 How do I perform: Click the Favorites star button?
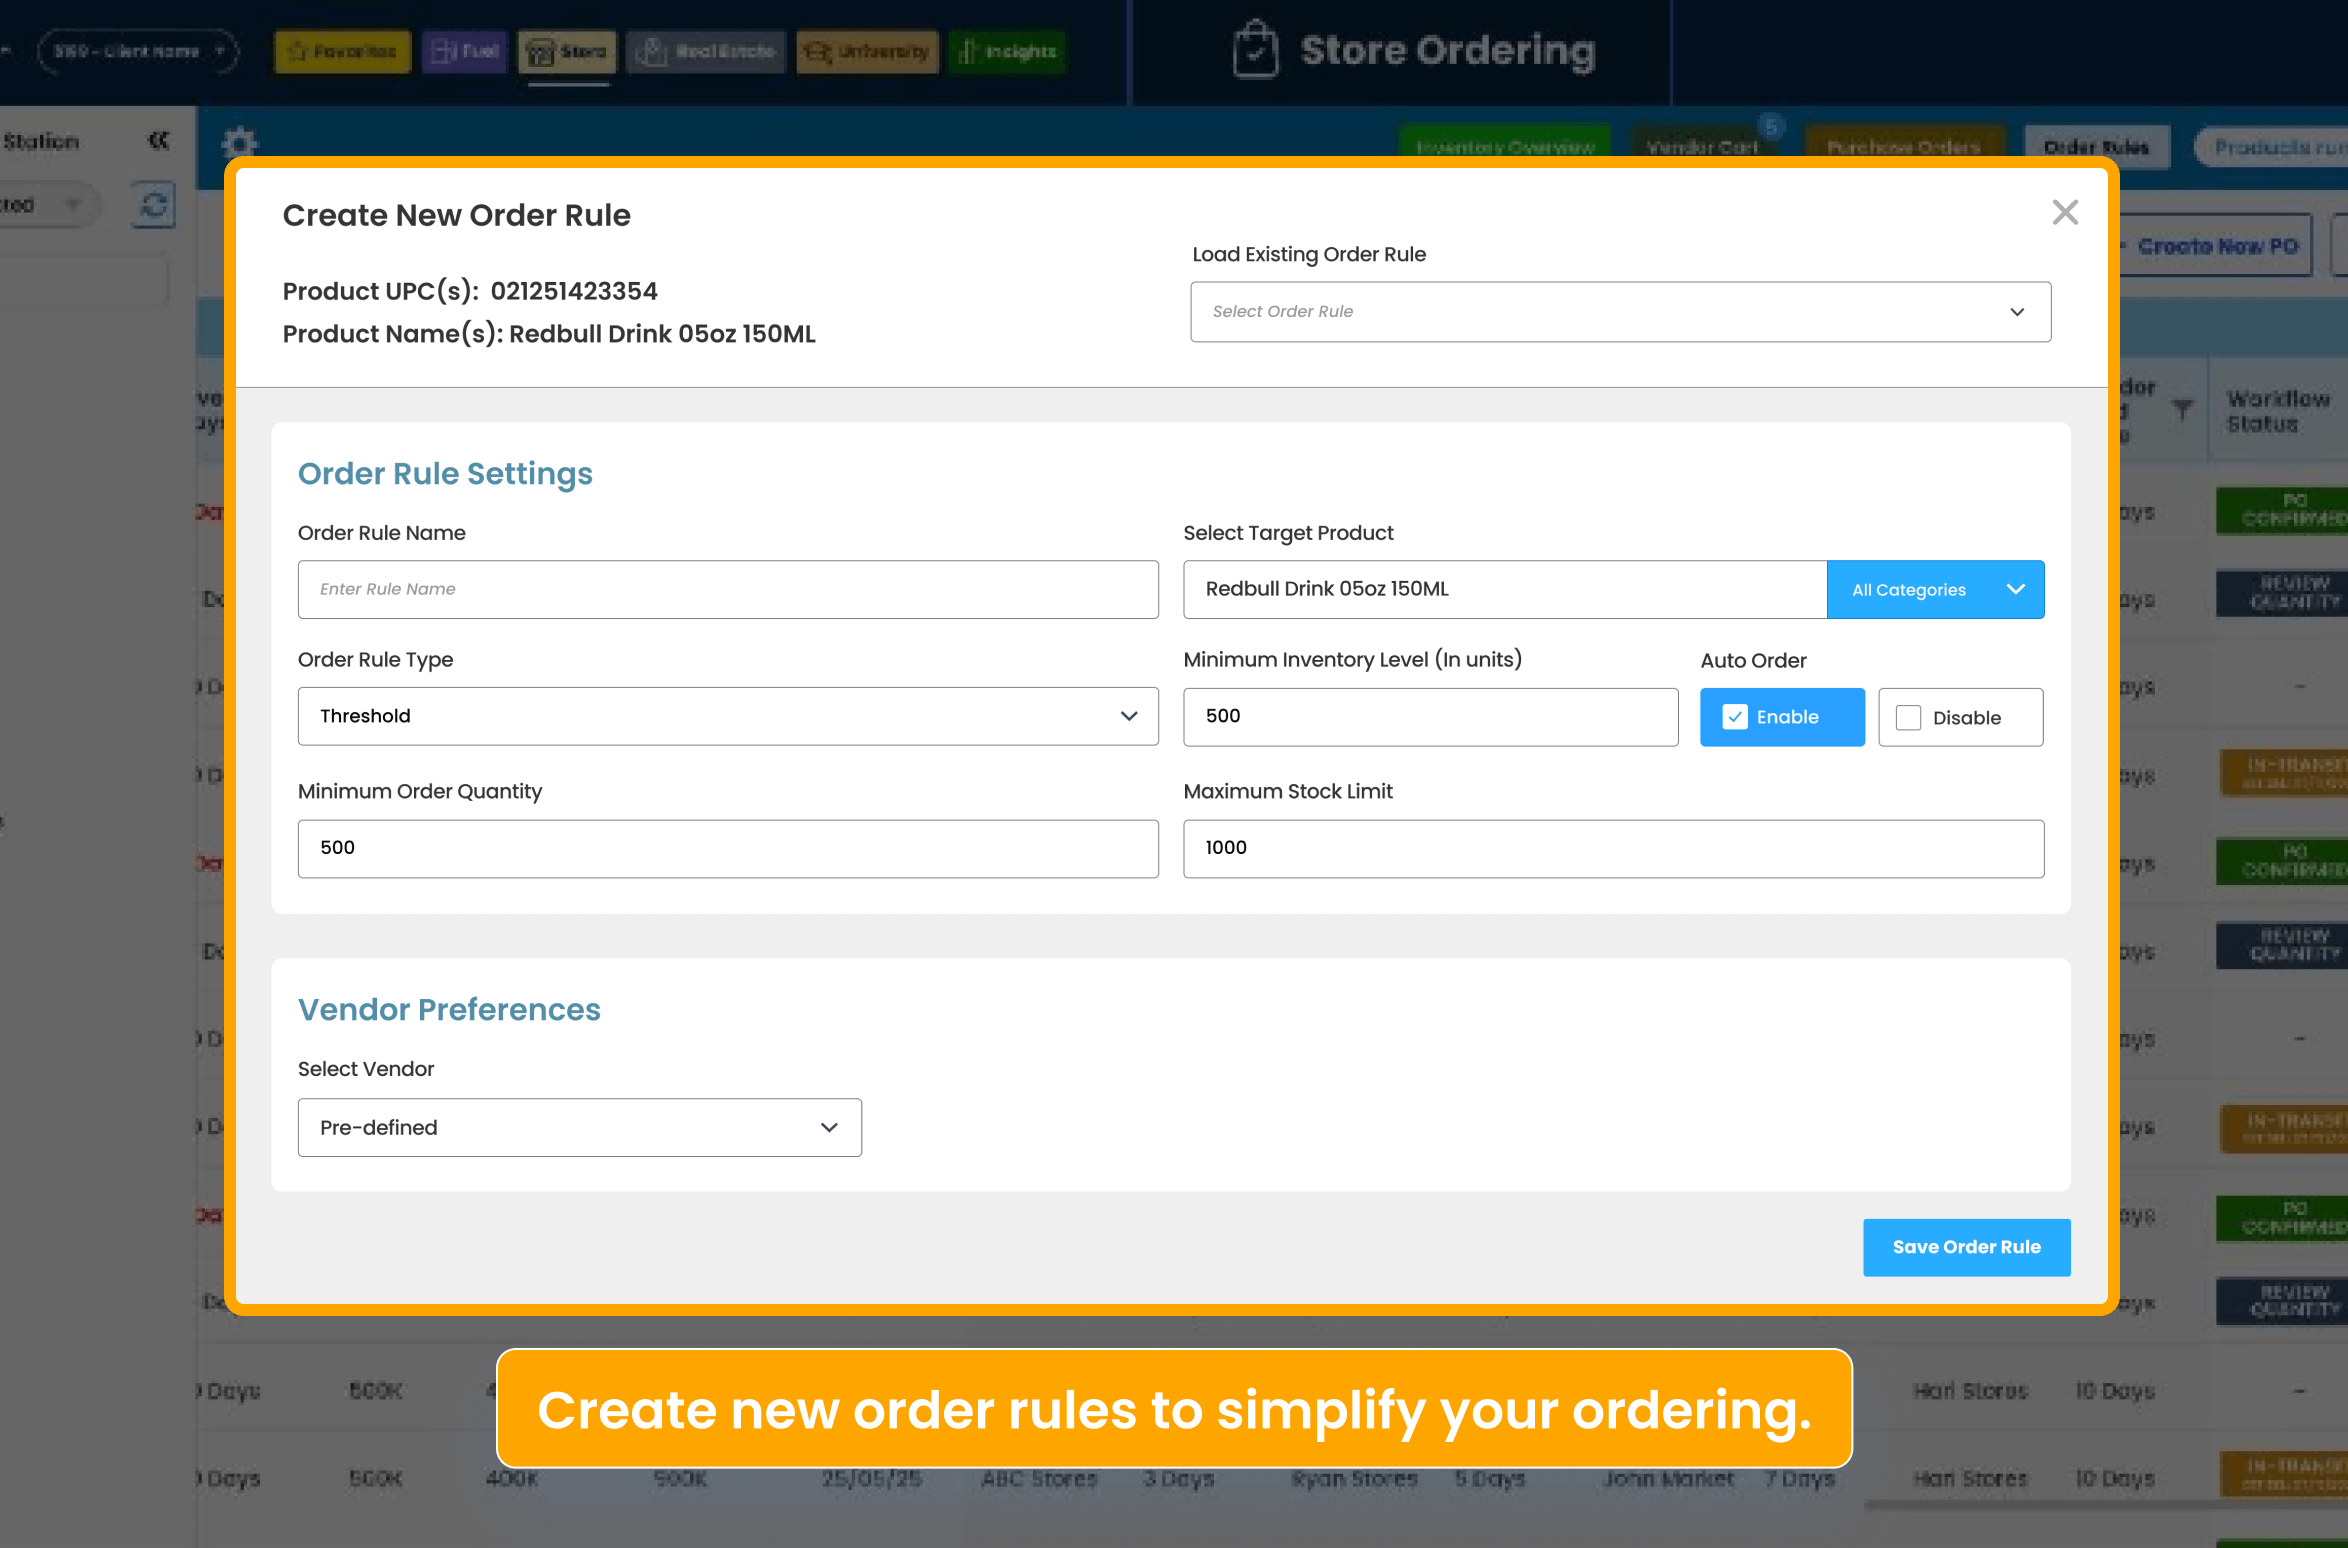click(x=343, y=52)
